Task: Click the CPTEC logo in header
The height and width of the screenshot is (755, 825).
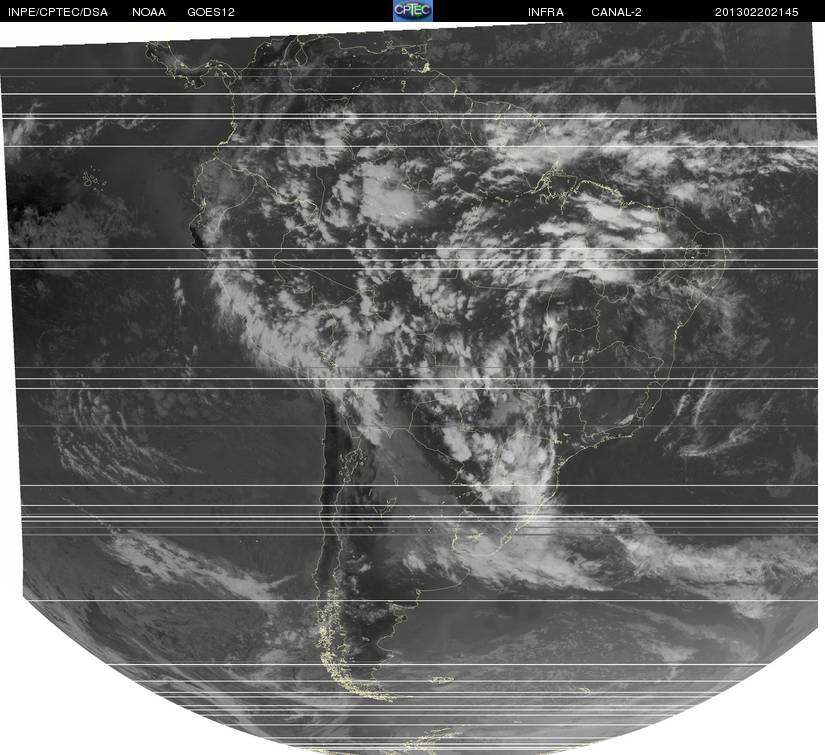Action: [412, 11]
